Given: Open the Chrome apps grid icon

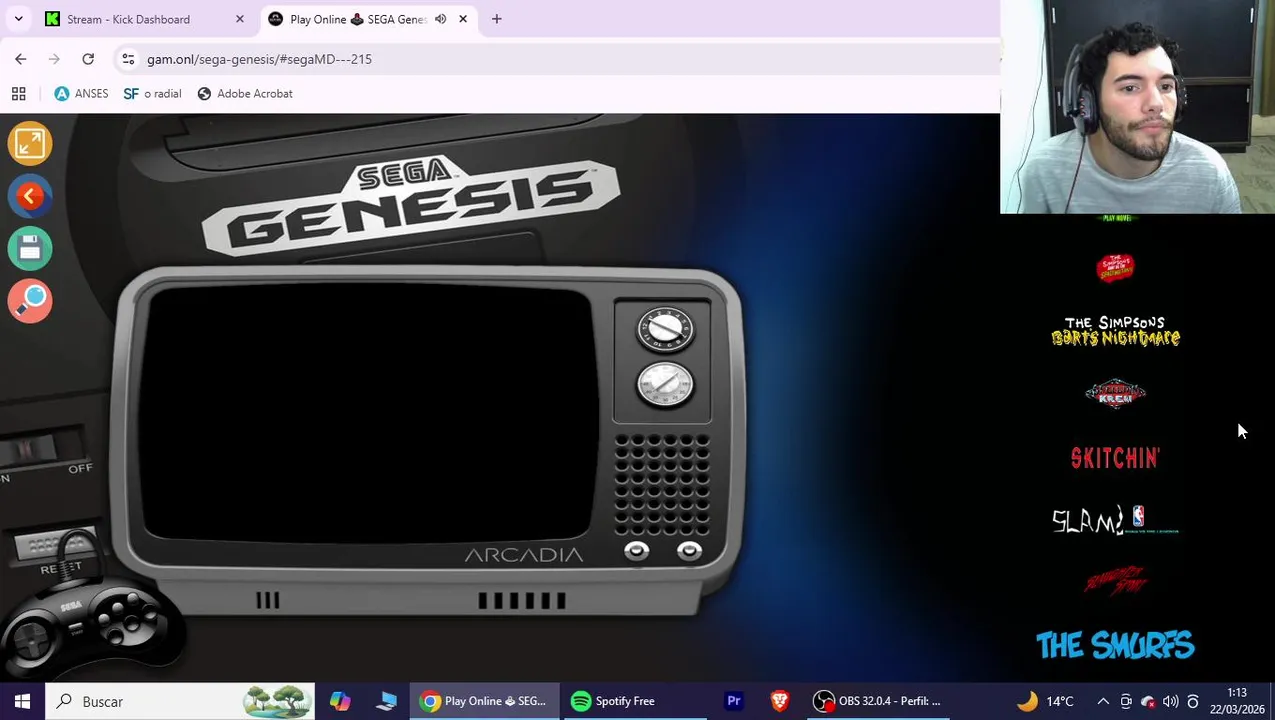Looking at the screenshot, I should [x=18, y=93].
